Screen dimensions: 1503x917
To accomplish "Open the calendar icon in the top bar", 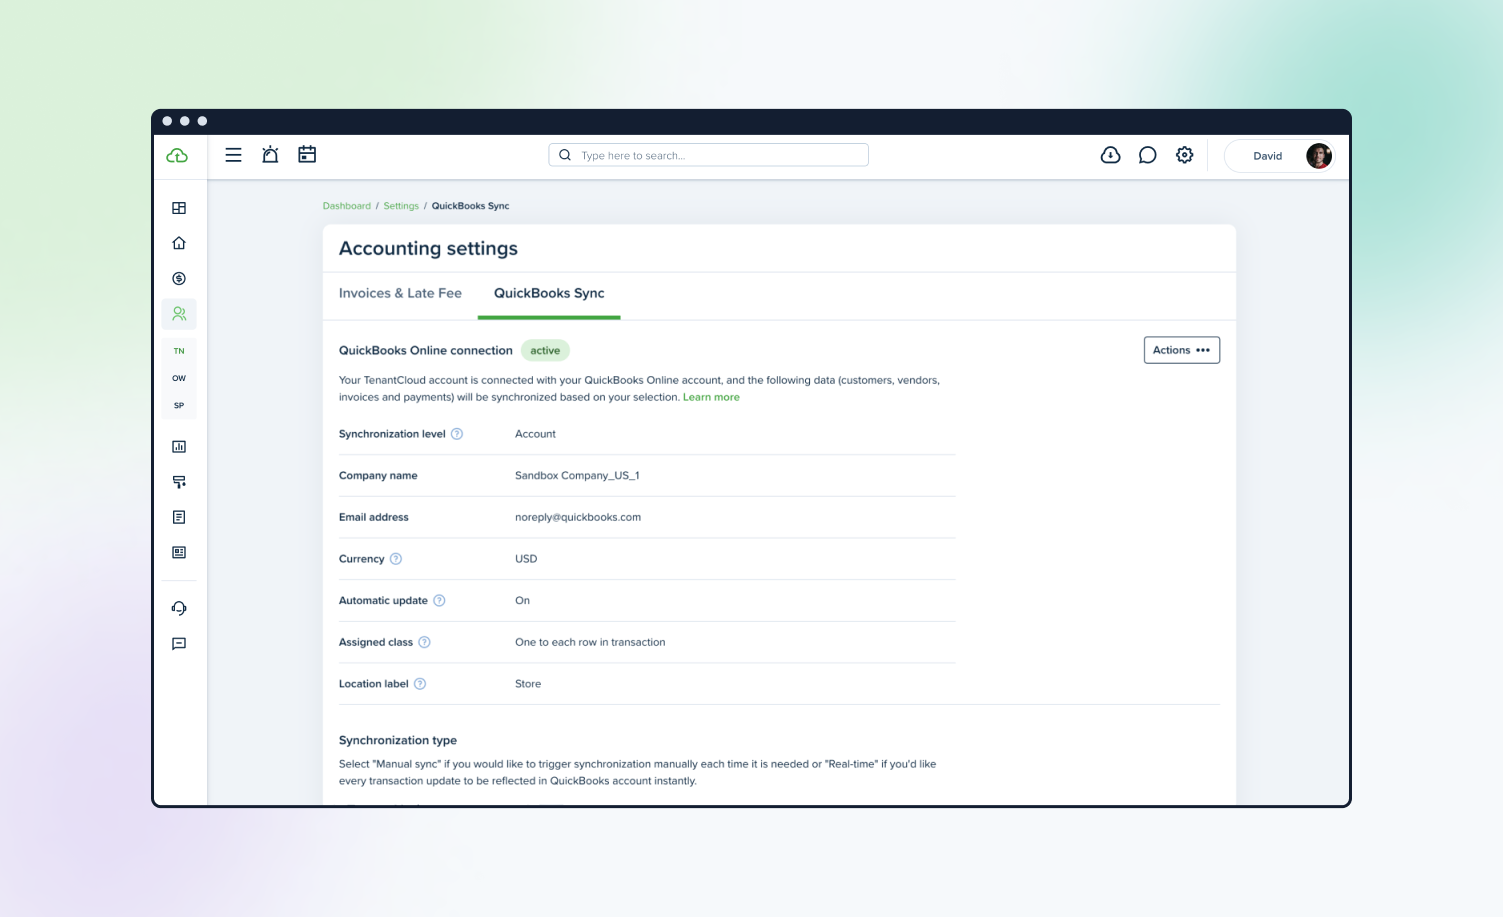I will click(x=307, y=155).
